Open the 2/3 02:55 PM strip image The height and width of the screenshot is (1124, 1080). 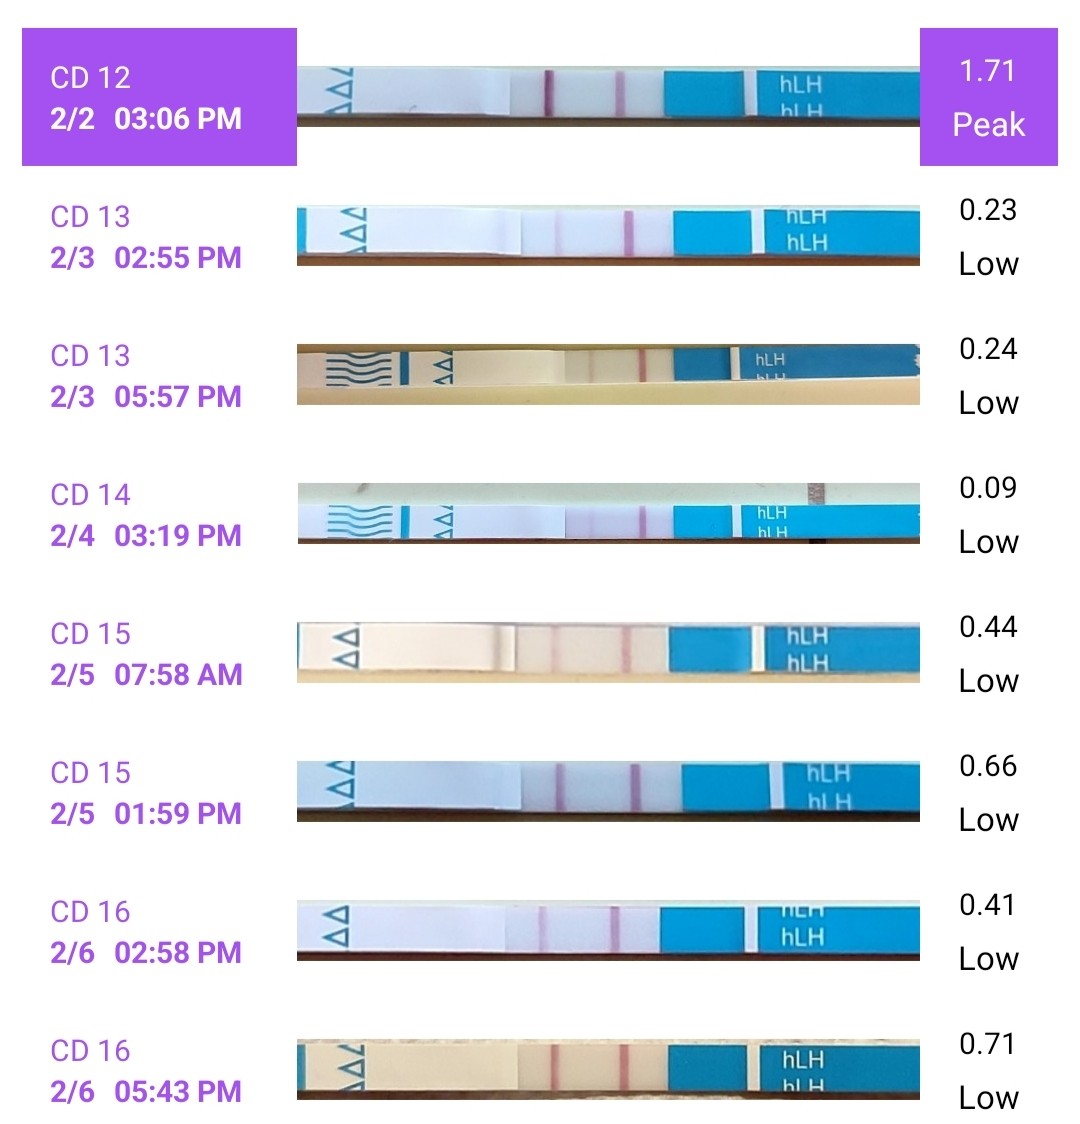click(608, 235)
